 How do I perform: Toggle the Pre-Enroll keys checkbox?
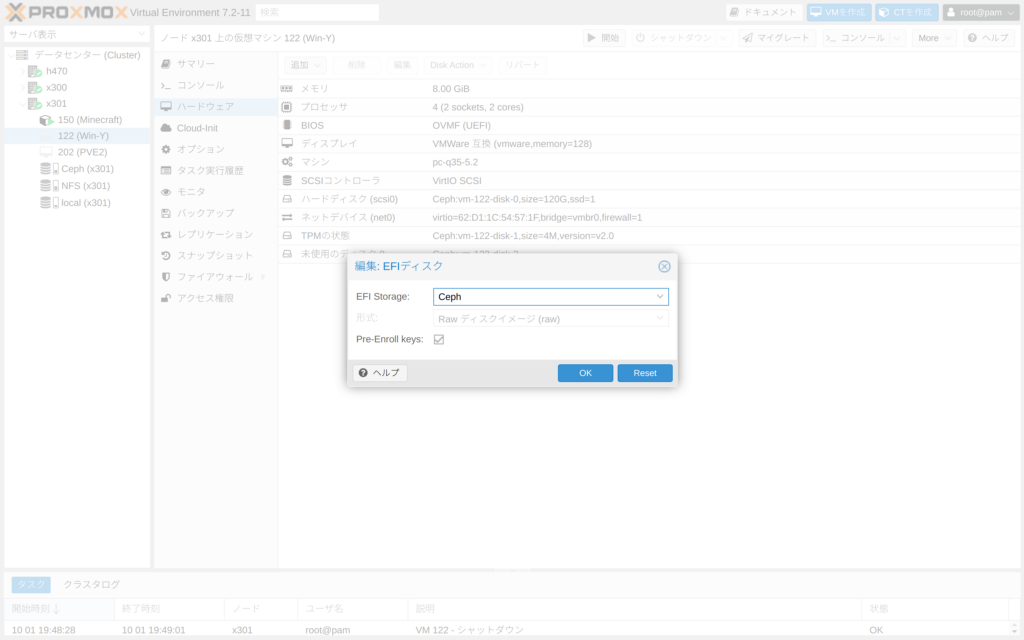(439, 340)
